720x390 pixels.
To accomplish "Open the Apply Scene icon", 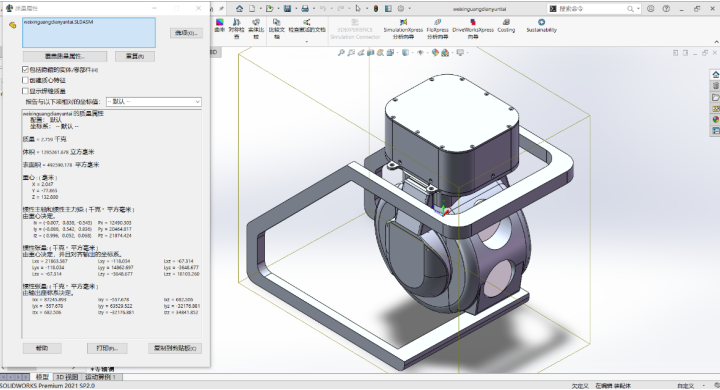I will (445, 53).
